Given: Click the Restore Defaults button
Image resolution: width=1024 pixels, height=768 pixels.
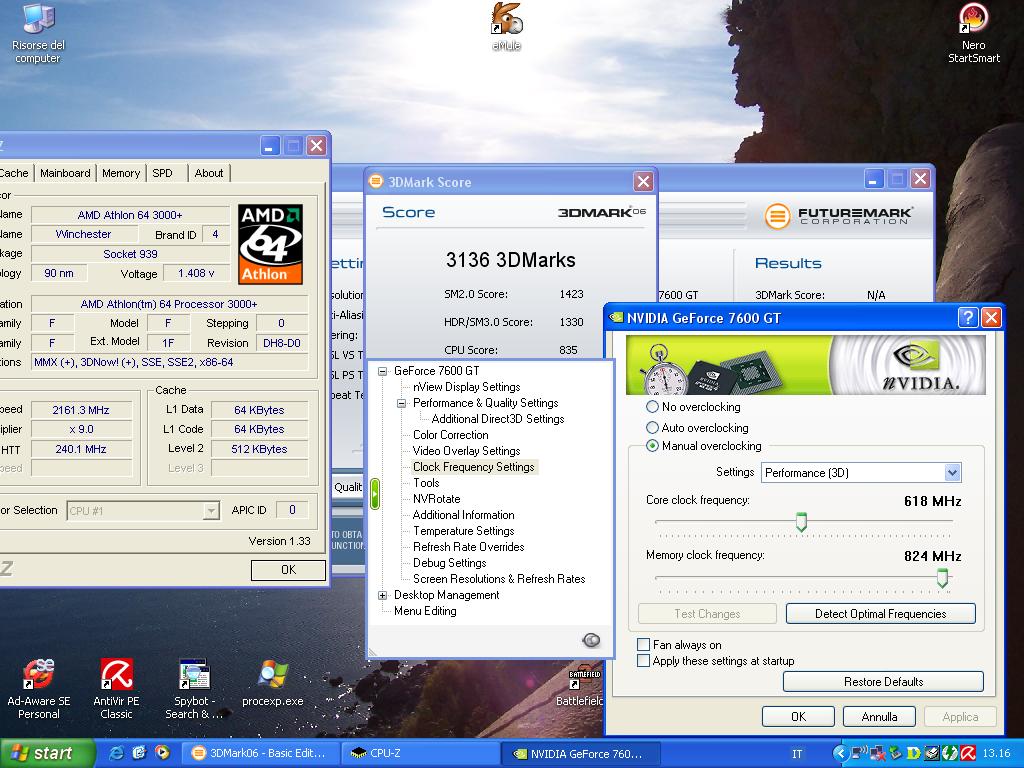Looking at the screenshot, I should (x=883, y=681).
